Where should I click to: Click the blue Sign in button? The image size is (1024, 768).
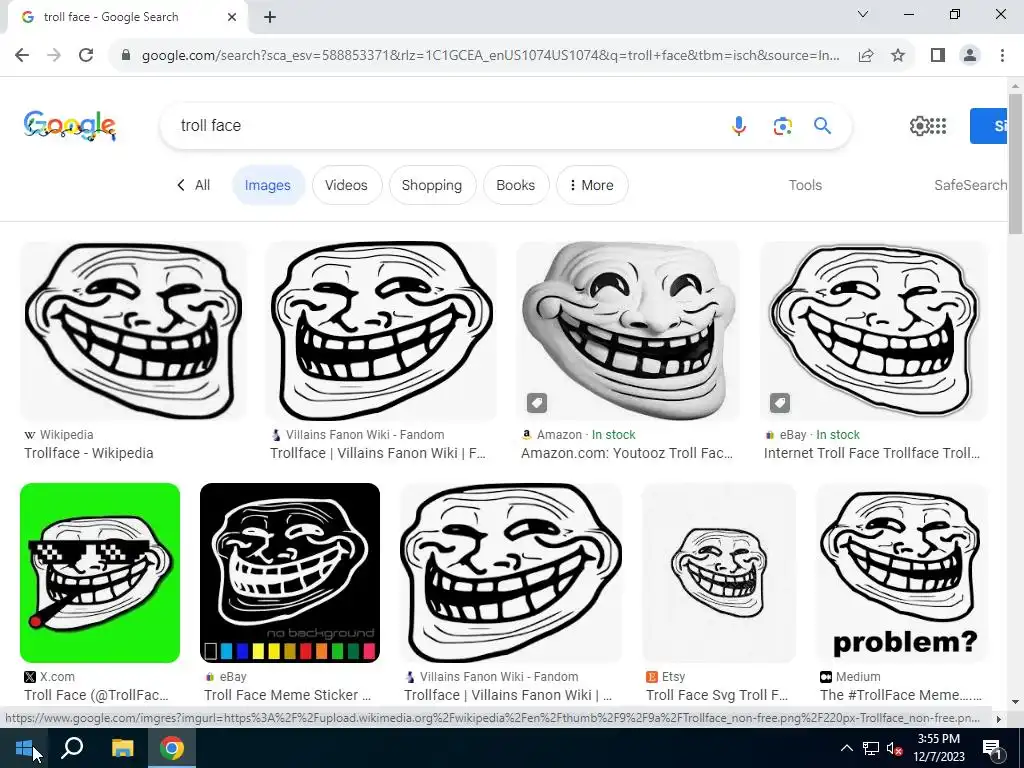[988, 125]
